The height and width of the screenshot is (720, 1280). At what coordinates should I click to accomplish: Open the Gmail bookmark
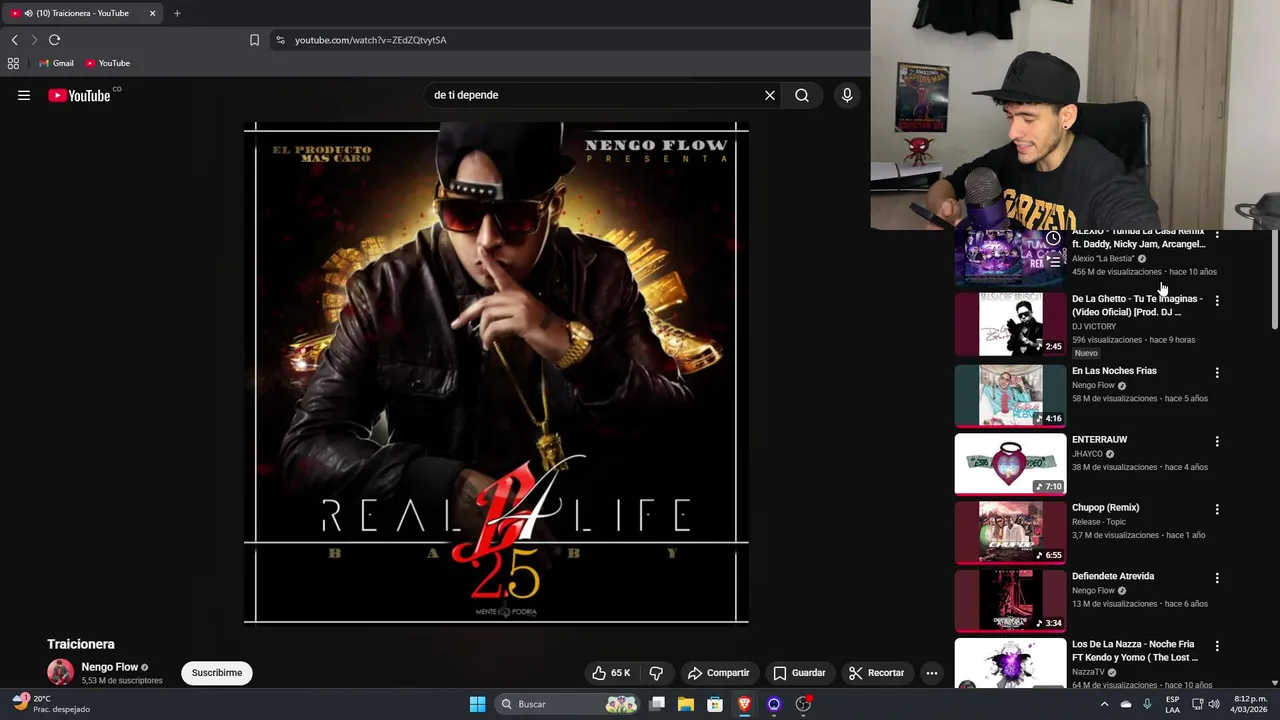pyautogui.click(x=56, y=63)
